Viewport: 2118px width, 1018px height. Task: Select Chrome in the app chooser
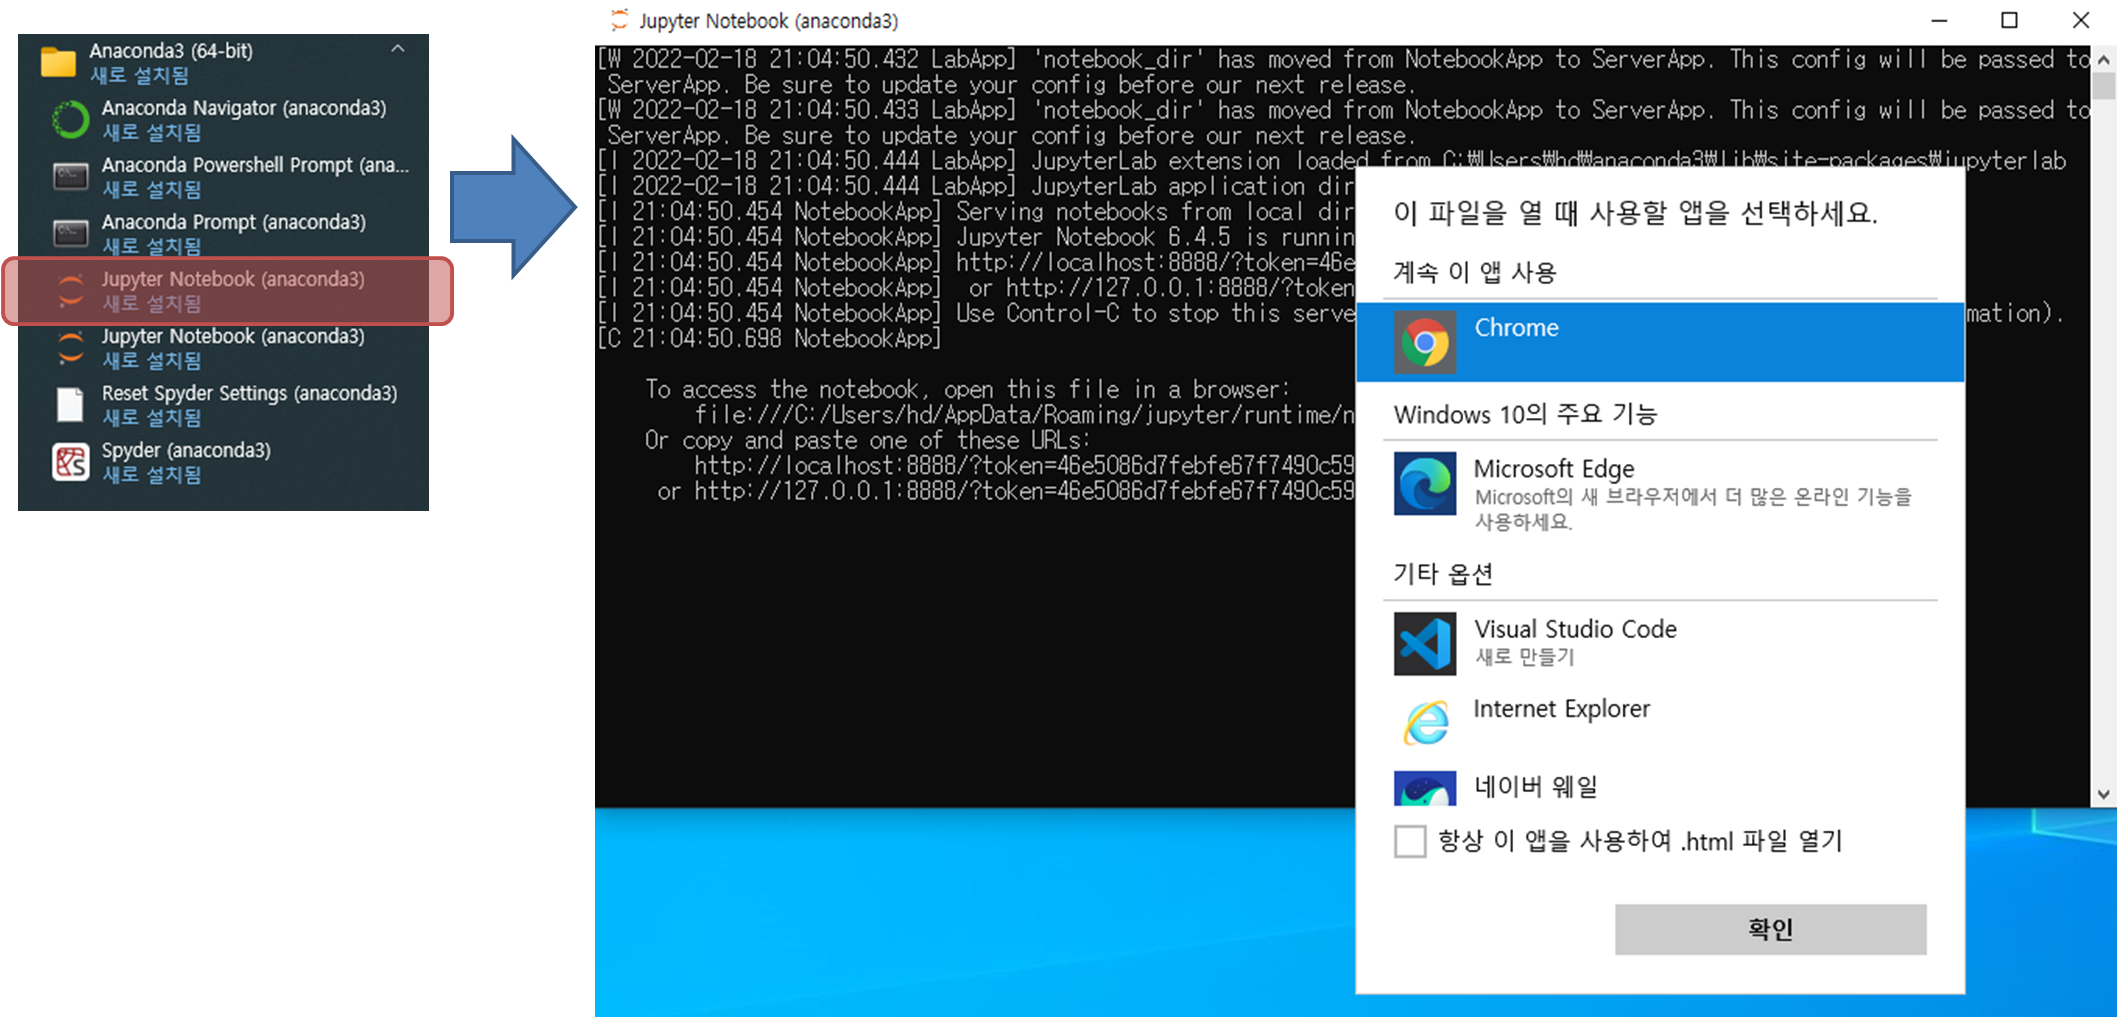click(x=1660, y=342)
